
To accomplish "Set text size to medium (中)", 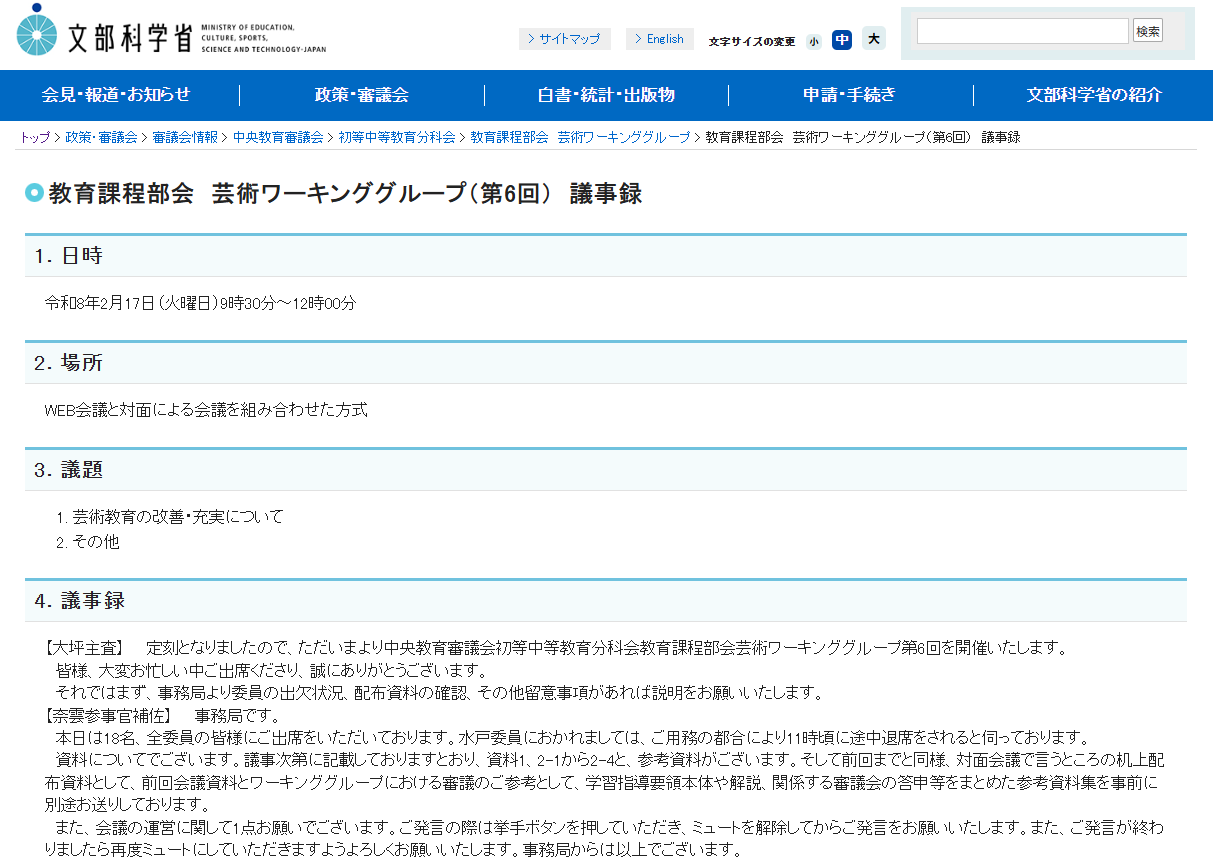I will pyautogui.click(x=842, y=40).
